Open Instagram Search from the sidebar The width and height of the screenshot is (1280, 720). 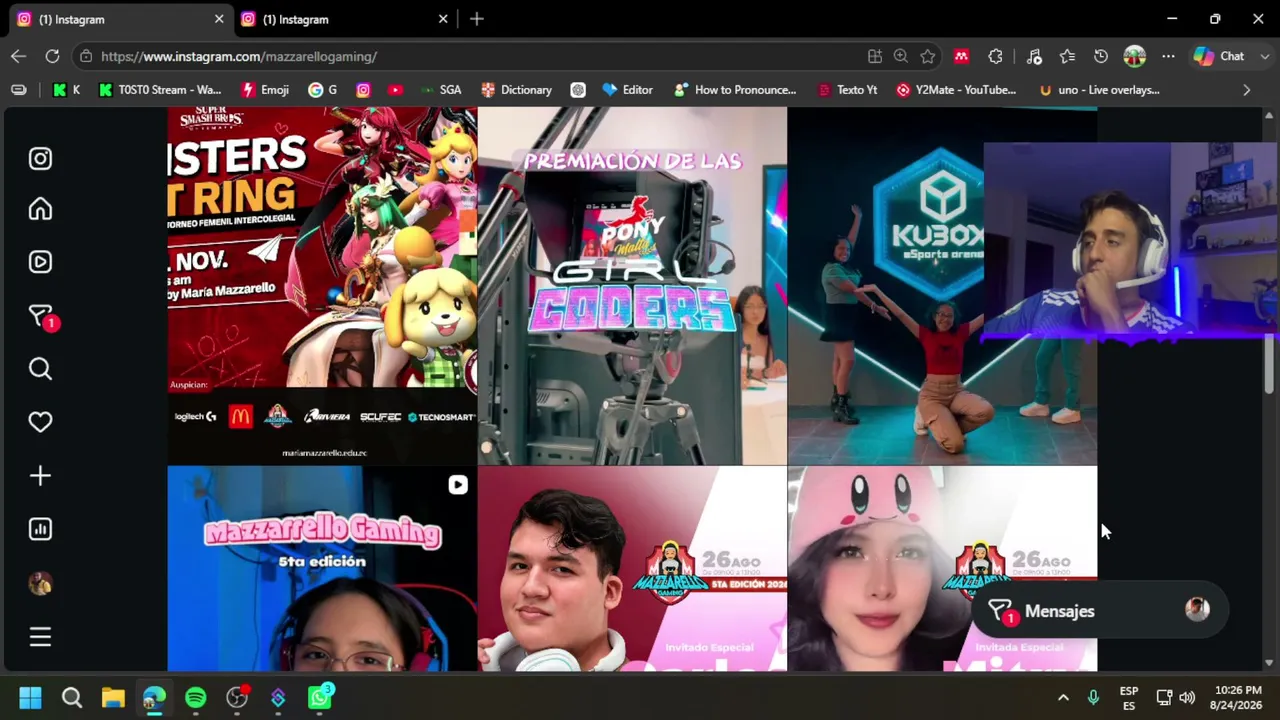[x=40, y=369]
